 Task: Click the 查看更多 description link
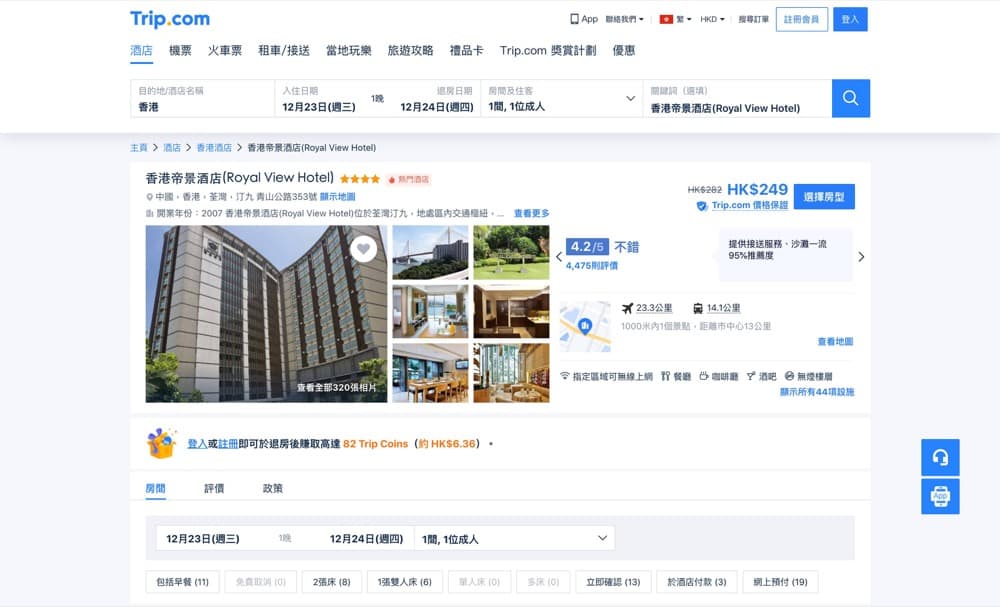pyautogui.click(x=531, y=214)
